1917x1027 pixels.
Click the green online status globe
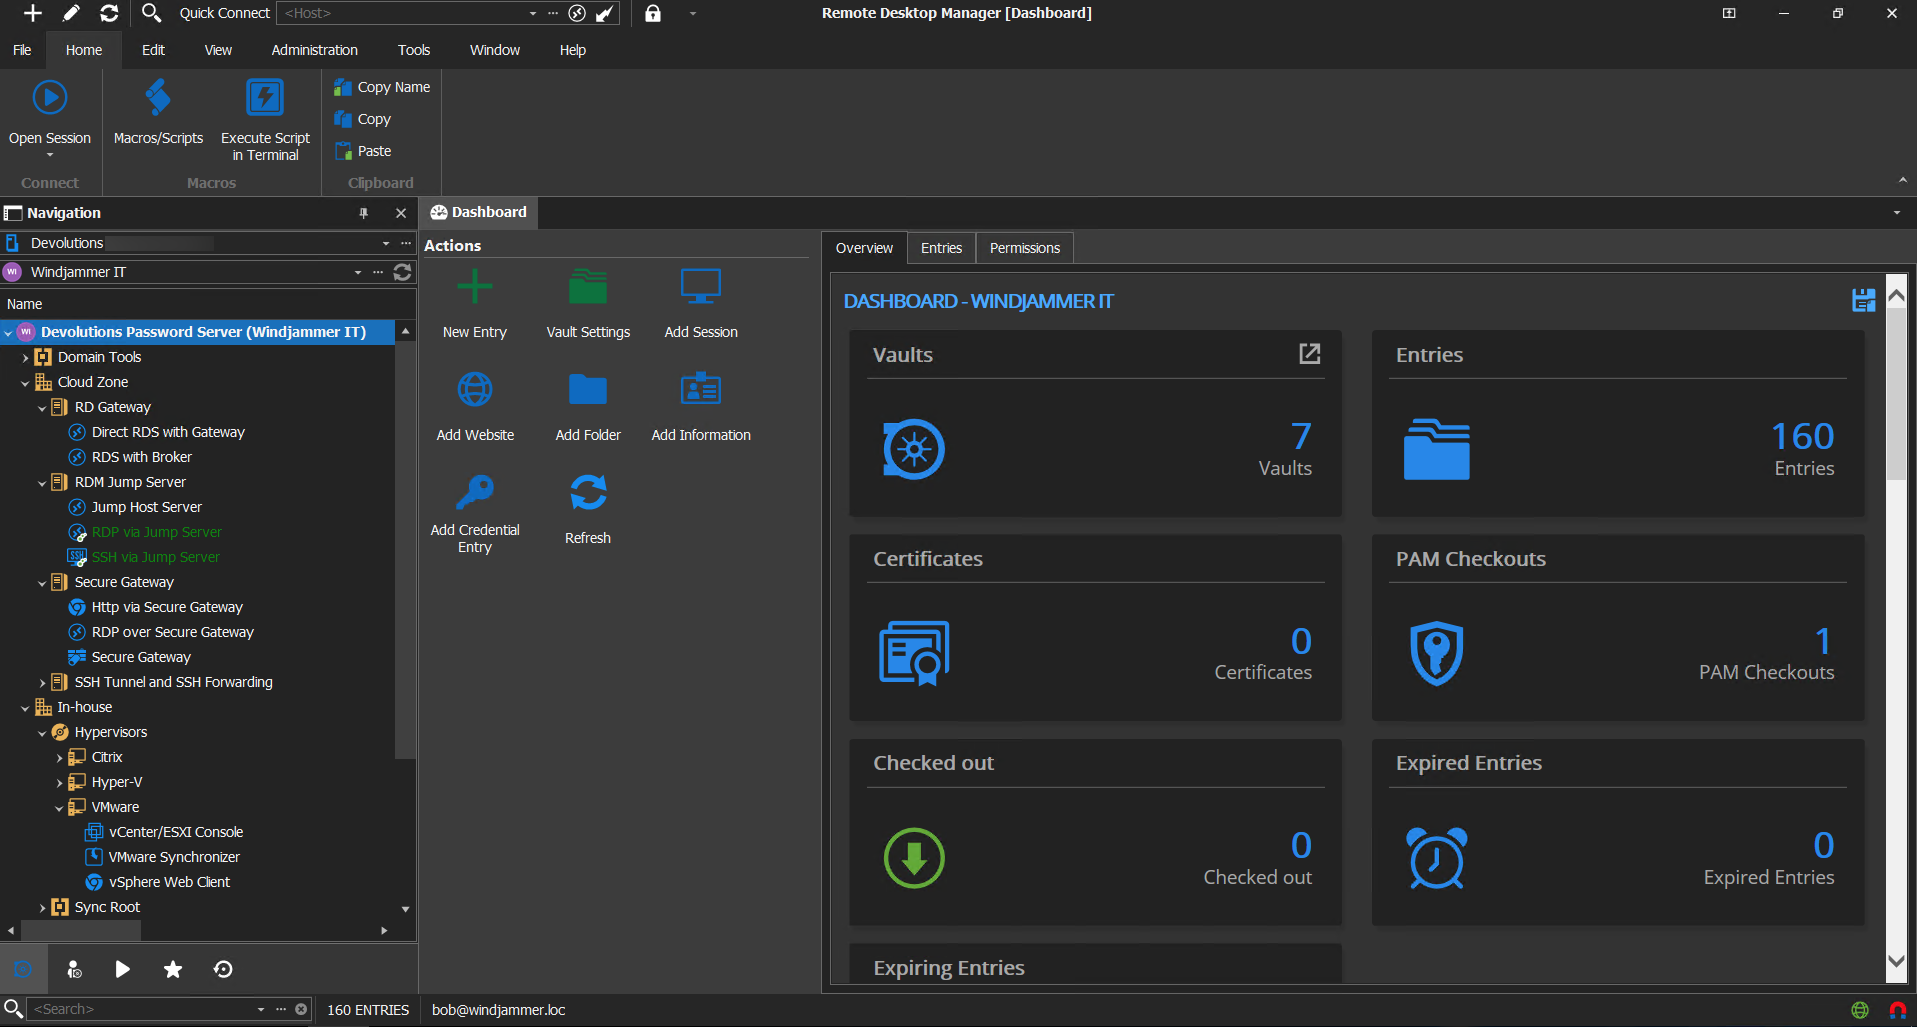point(1860,1010)
